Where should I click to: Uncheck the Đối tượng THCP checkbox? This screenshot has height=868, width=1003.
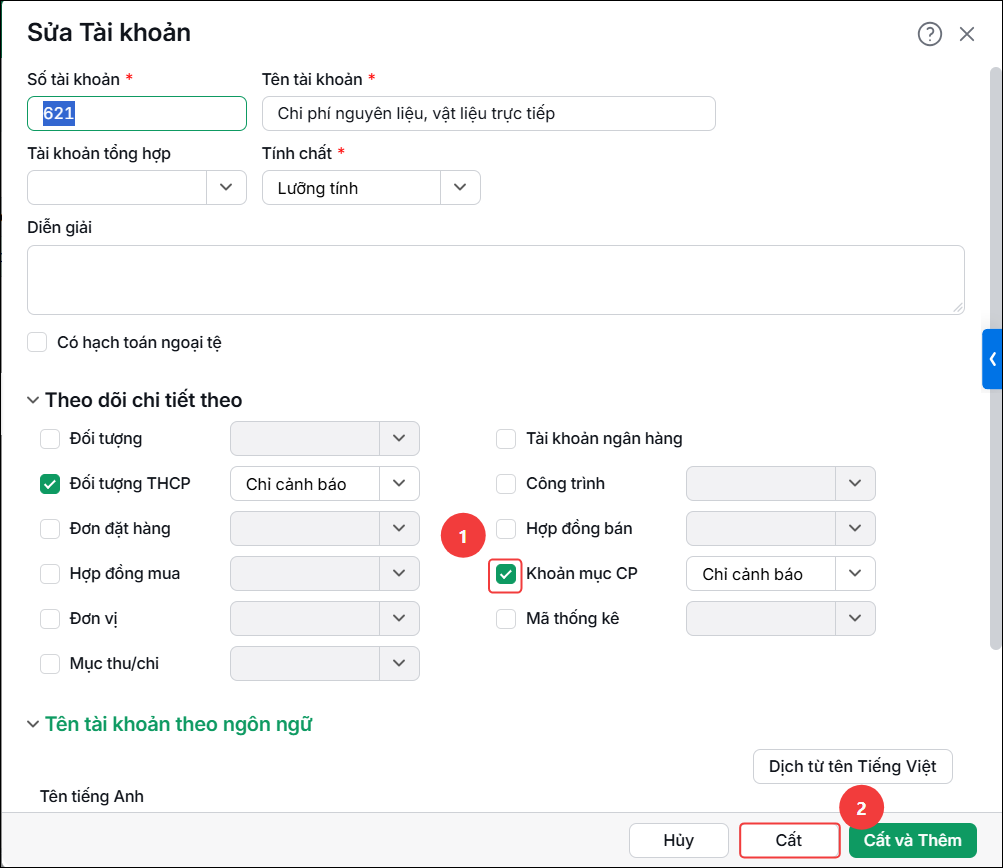(x=50, y=484)
